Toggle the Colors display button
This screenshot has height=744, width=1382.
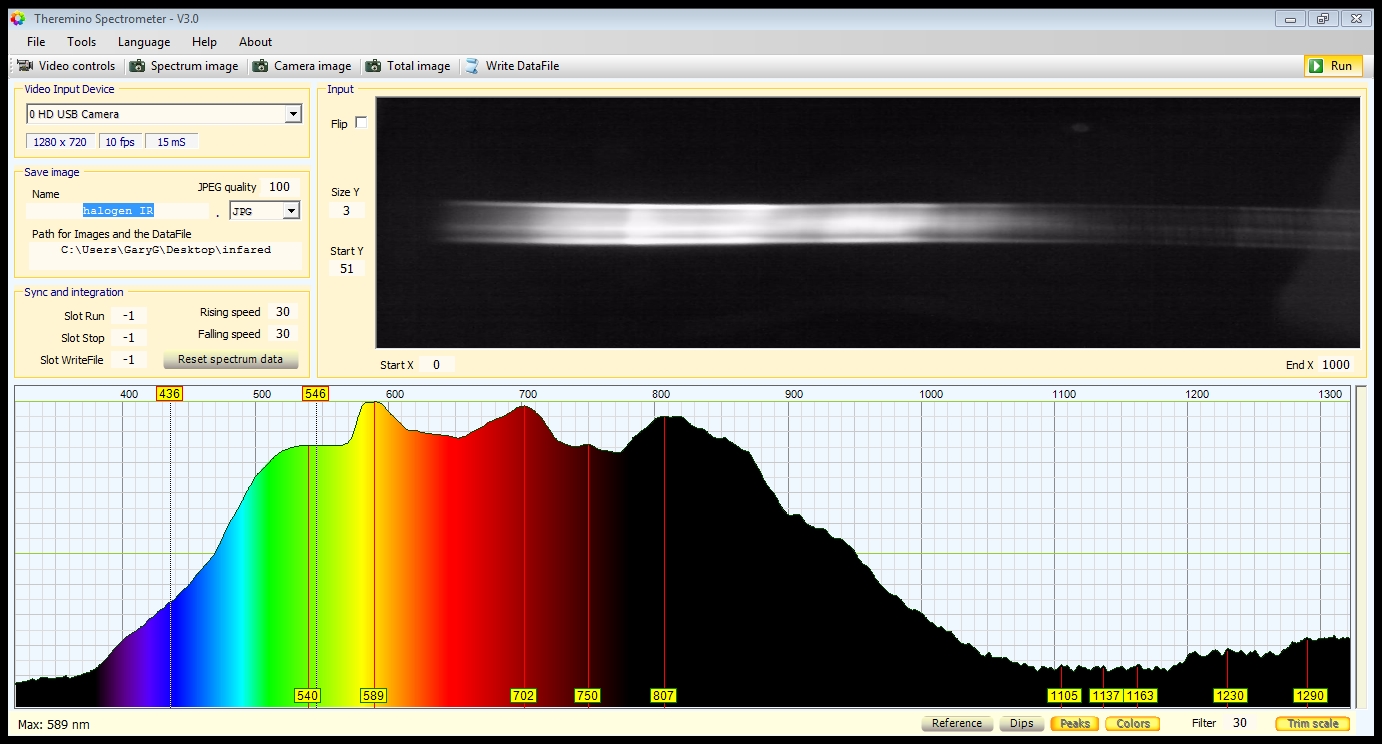tap(1132, 723)
